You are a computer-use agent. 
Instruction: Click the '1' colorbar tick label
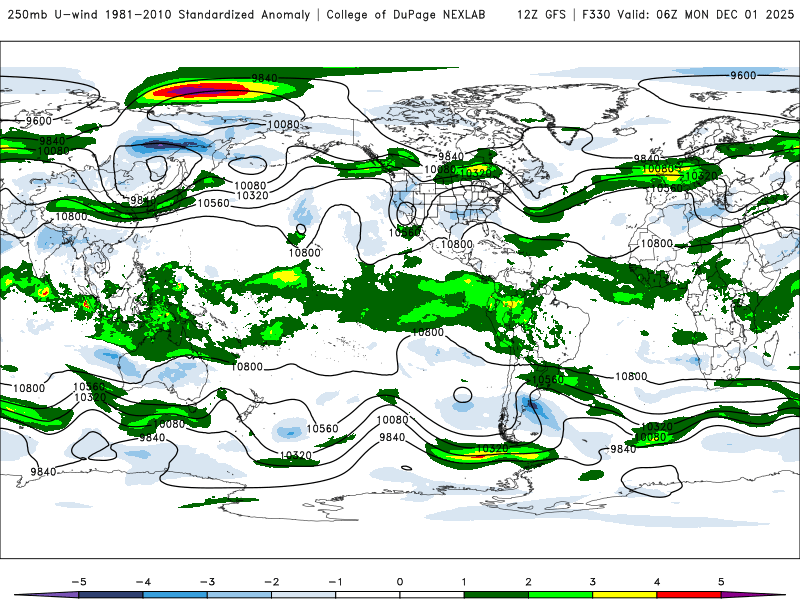click(464, 582)
